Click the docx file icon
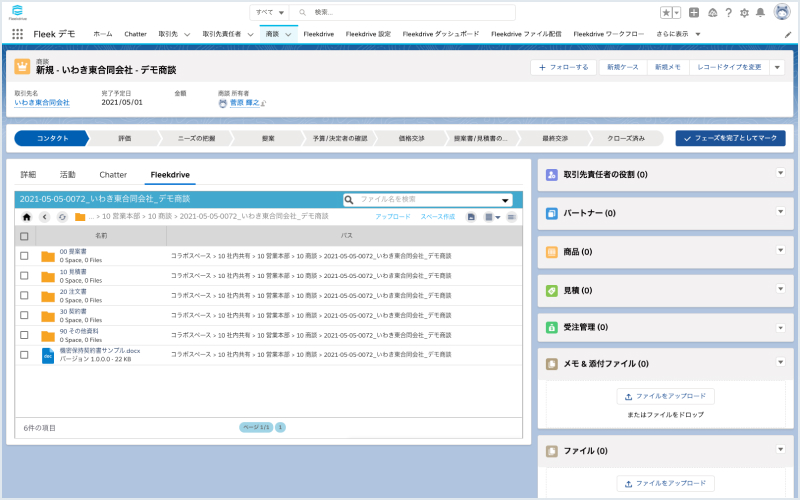 click(x=48, y=355)
